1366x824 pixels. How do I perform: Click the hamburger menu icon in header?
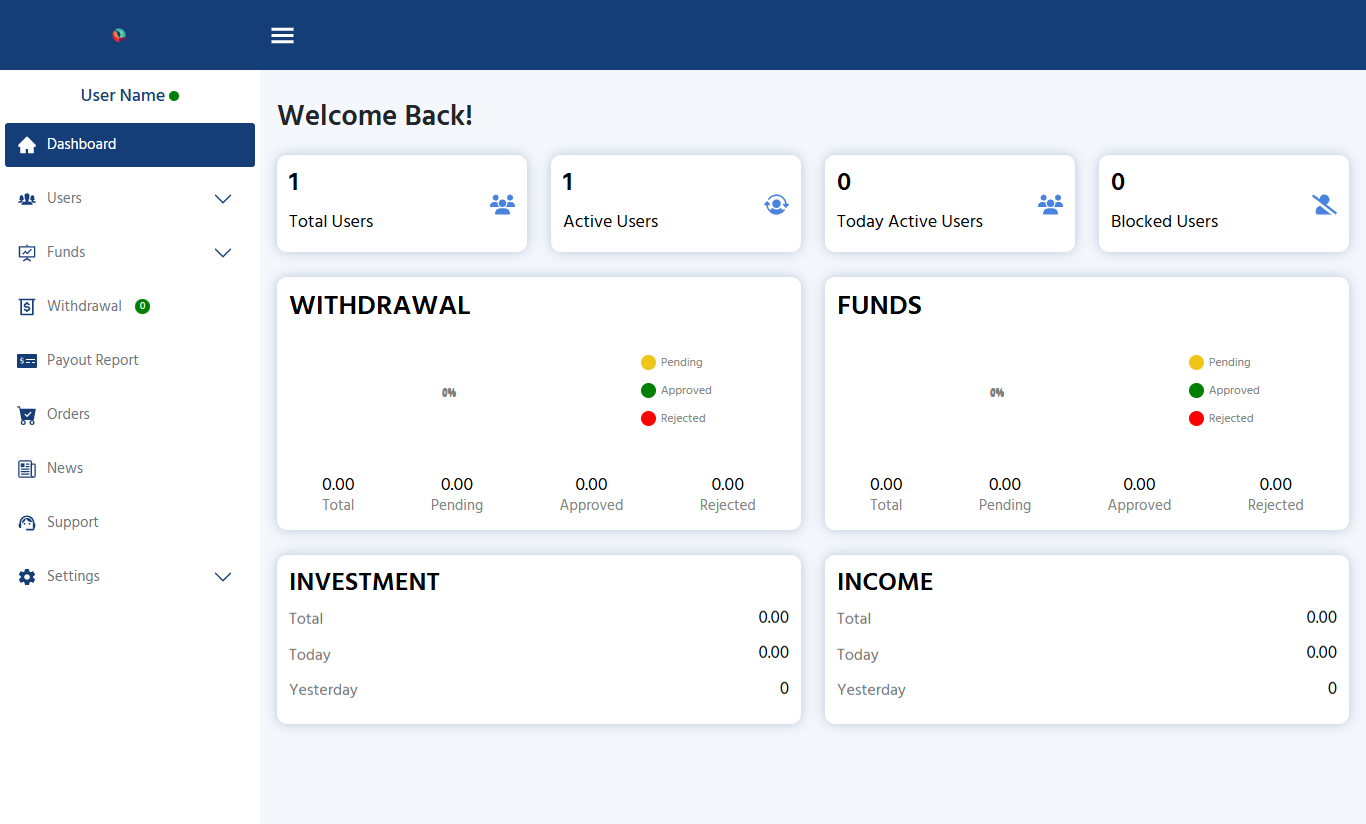(x=282, y=36)
